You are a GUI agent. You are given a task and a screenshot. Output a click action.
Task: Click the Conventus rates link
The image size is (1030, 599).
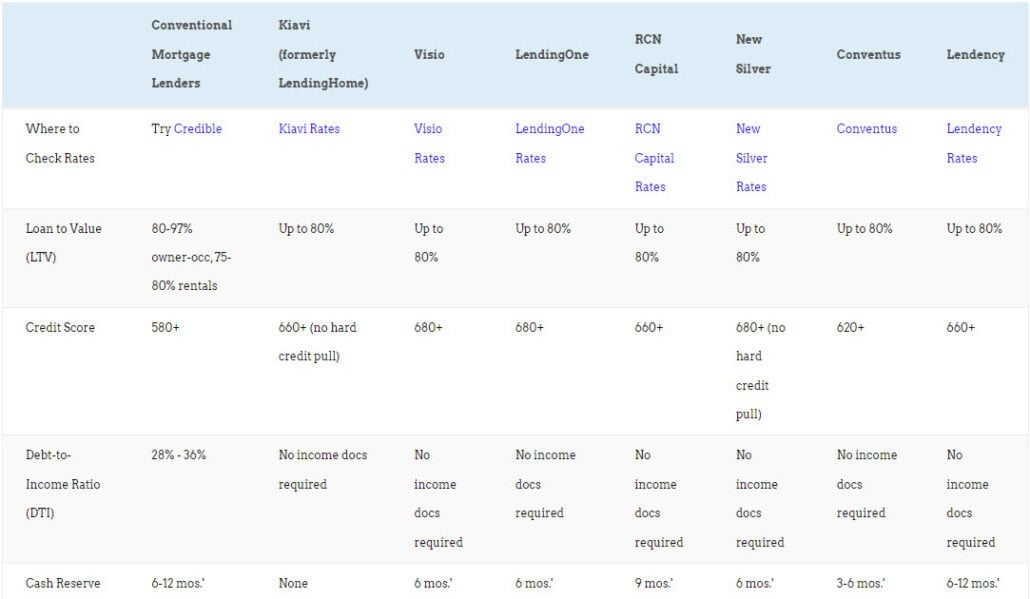[867, 129]
